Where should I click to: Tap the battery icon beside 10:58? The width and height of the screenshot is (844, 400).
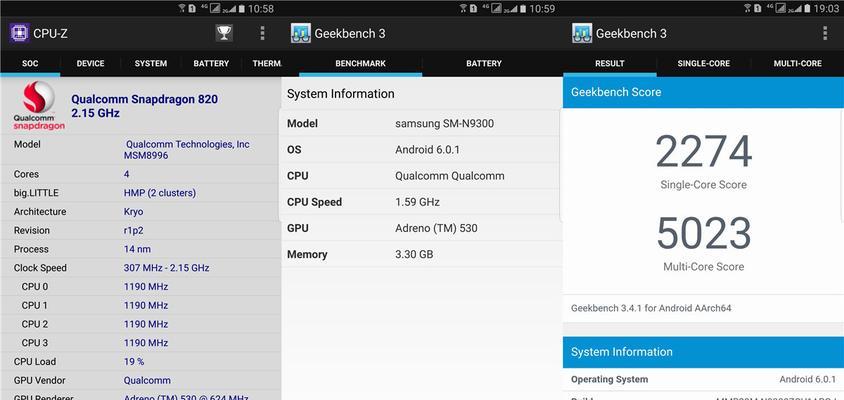[242, 9]
